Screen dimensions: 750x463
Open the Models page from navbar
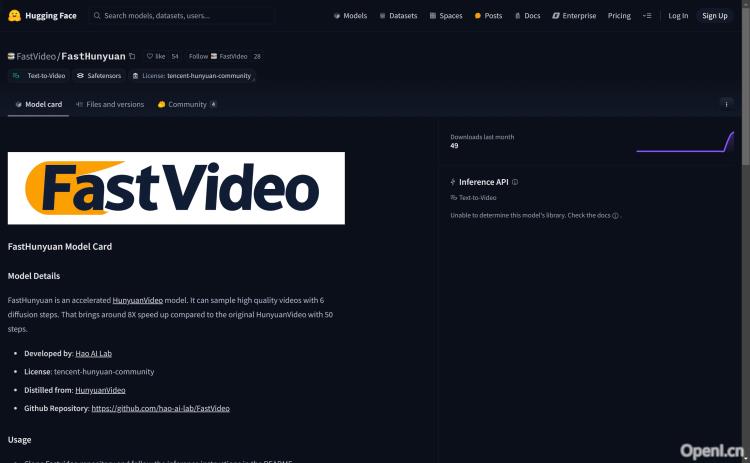(350, 16)
